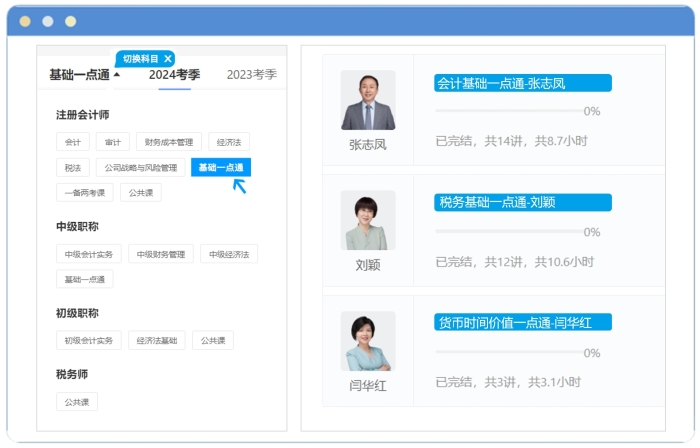Pick the 经济法 tag under 注册会计师
Image resolution: width=700 pixels, height=448 pixels.
(229, 142)
